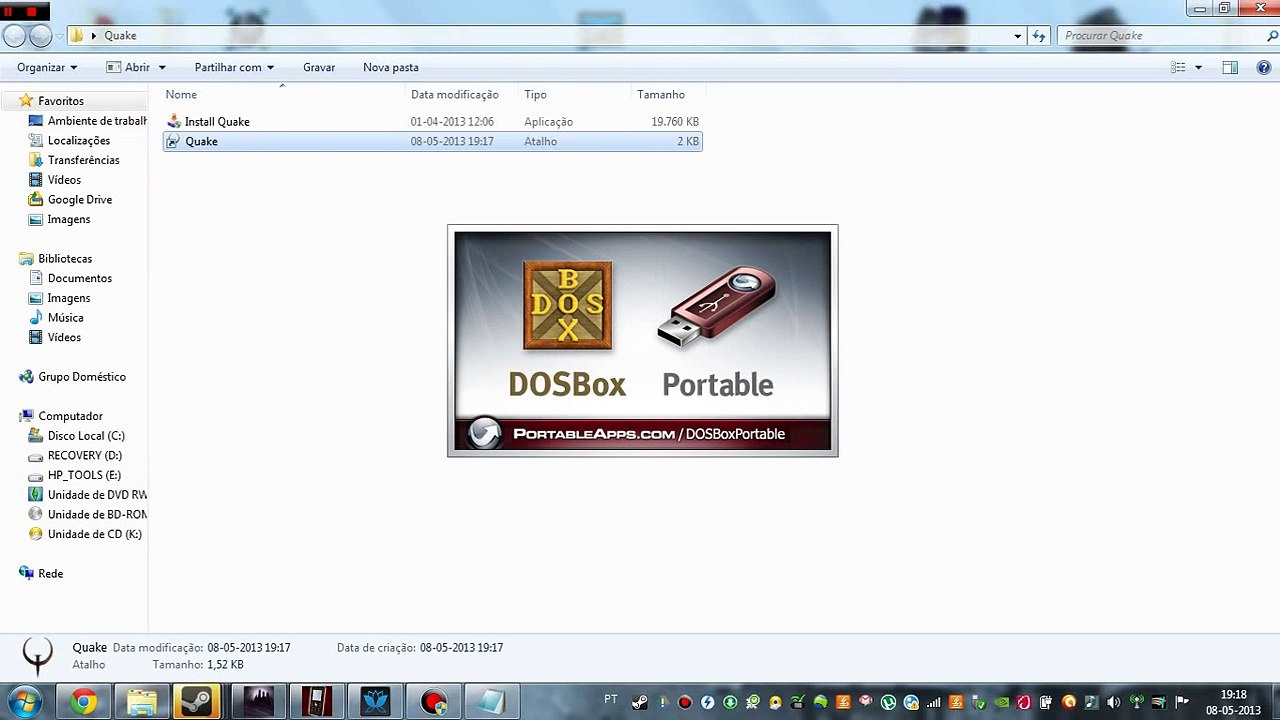Click the change view icon

click(x=1178, y=67)
